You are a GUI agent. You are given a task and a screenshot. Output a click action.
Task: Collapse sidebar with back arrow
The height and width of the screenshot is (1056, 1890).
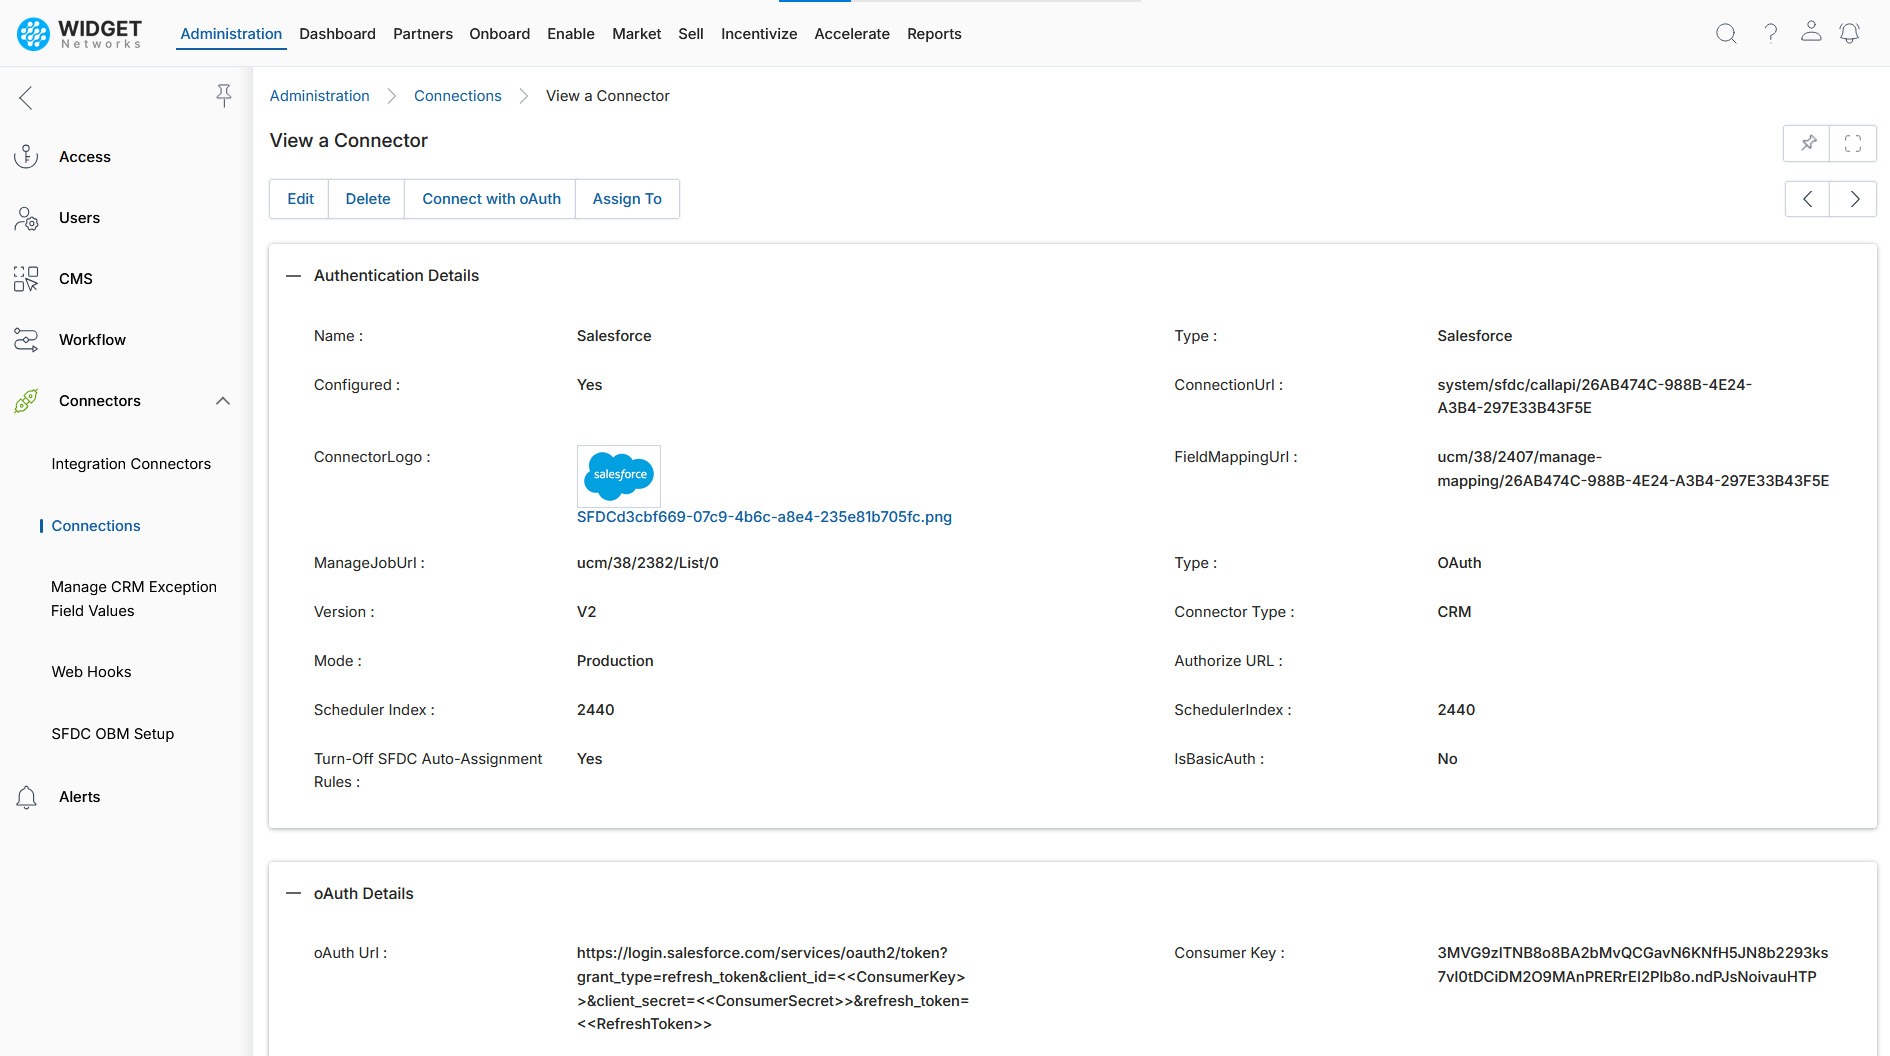pyautogui.click(x=26, y=97)
